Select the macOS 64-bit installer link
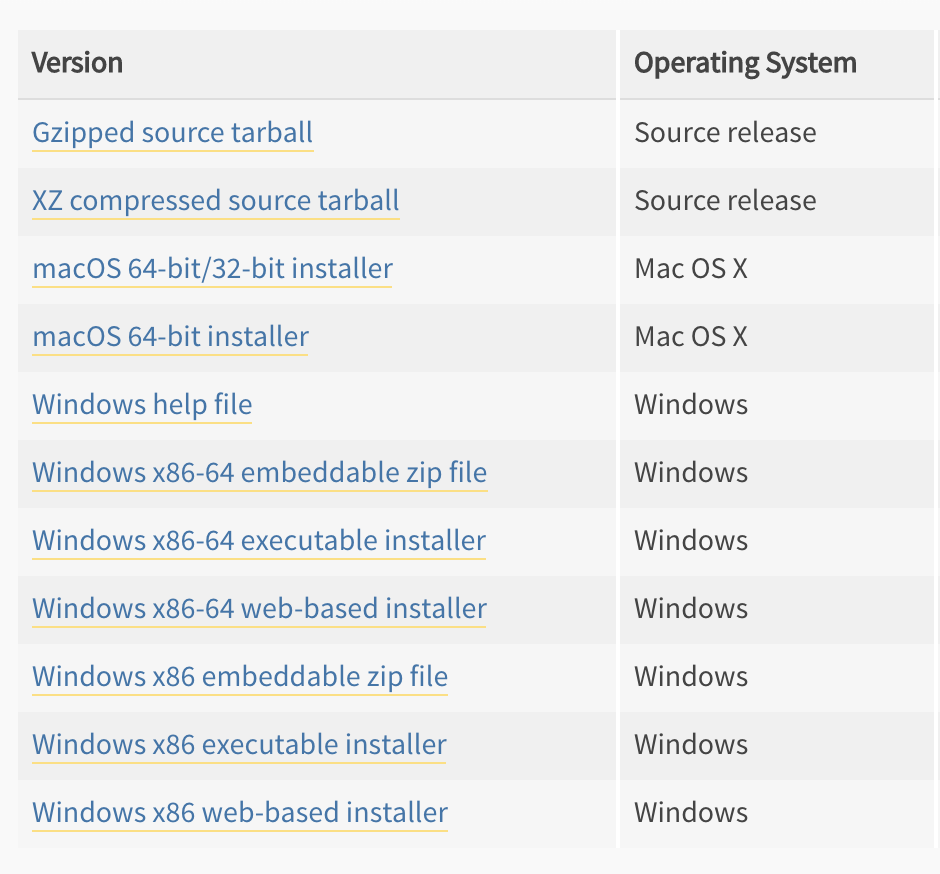 coord(170,337)
